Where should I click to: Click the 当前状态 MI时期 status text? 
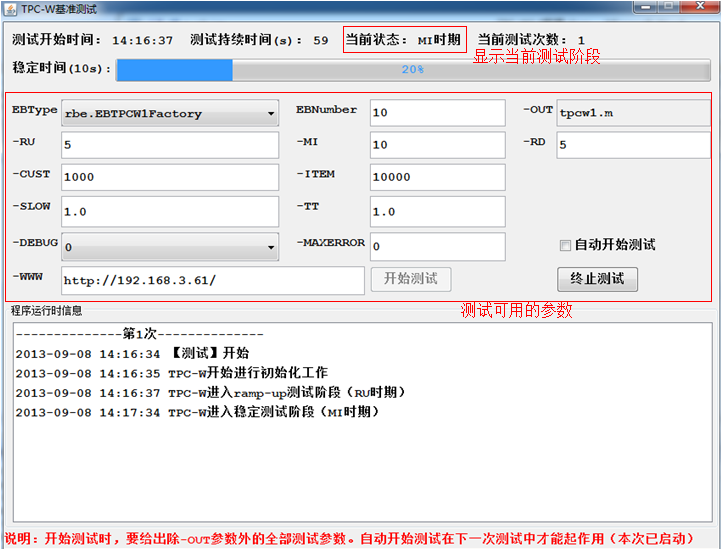click(x=403, y=40)
